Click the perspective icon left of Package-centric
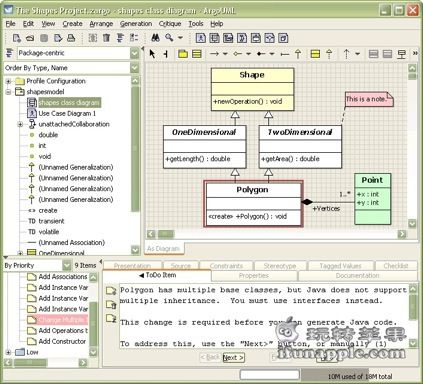 [x=10, y=53]
